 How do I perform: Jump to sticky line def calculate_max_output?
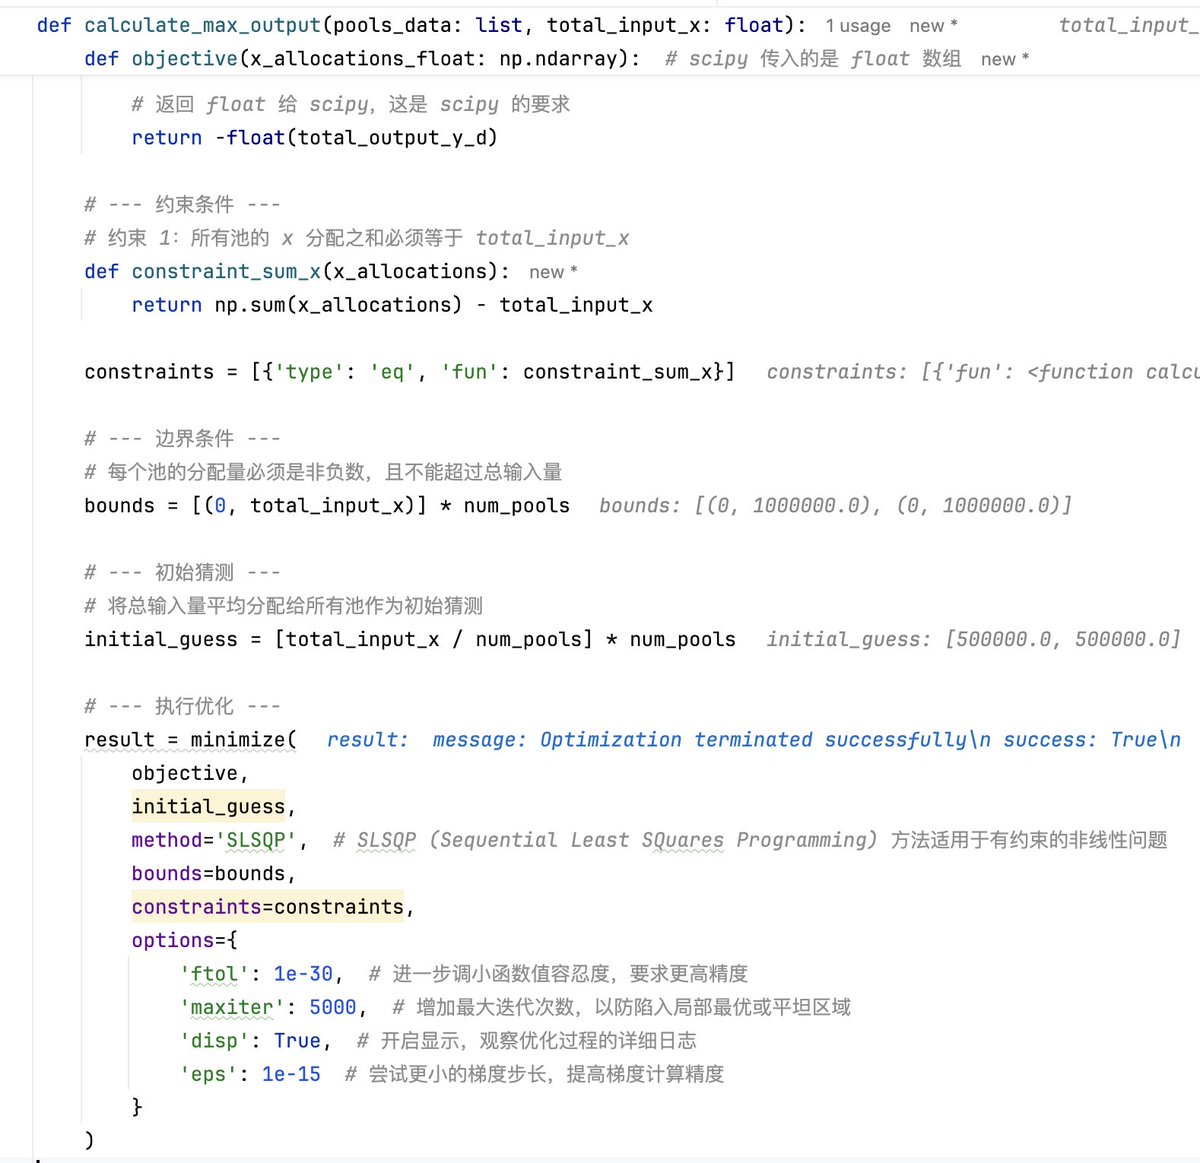(x=202, y=25)
